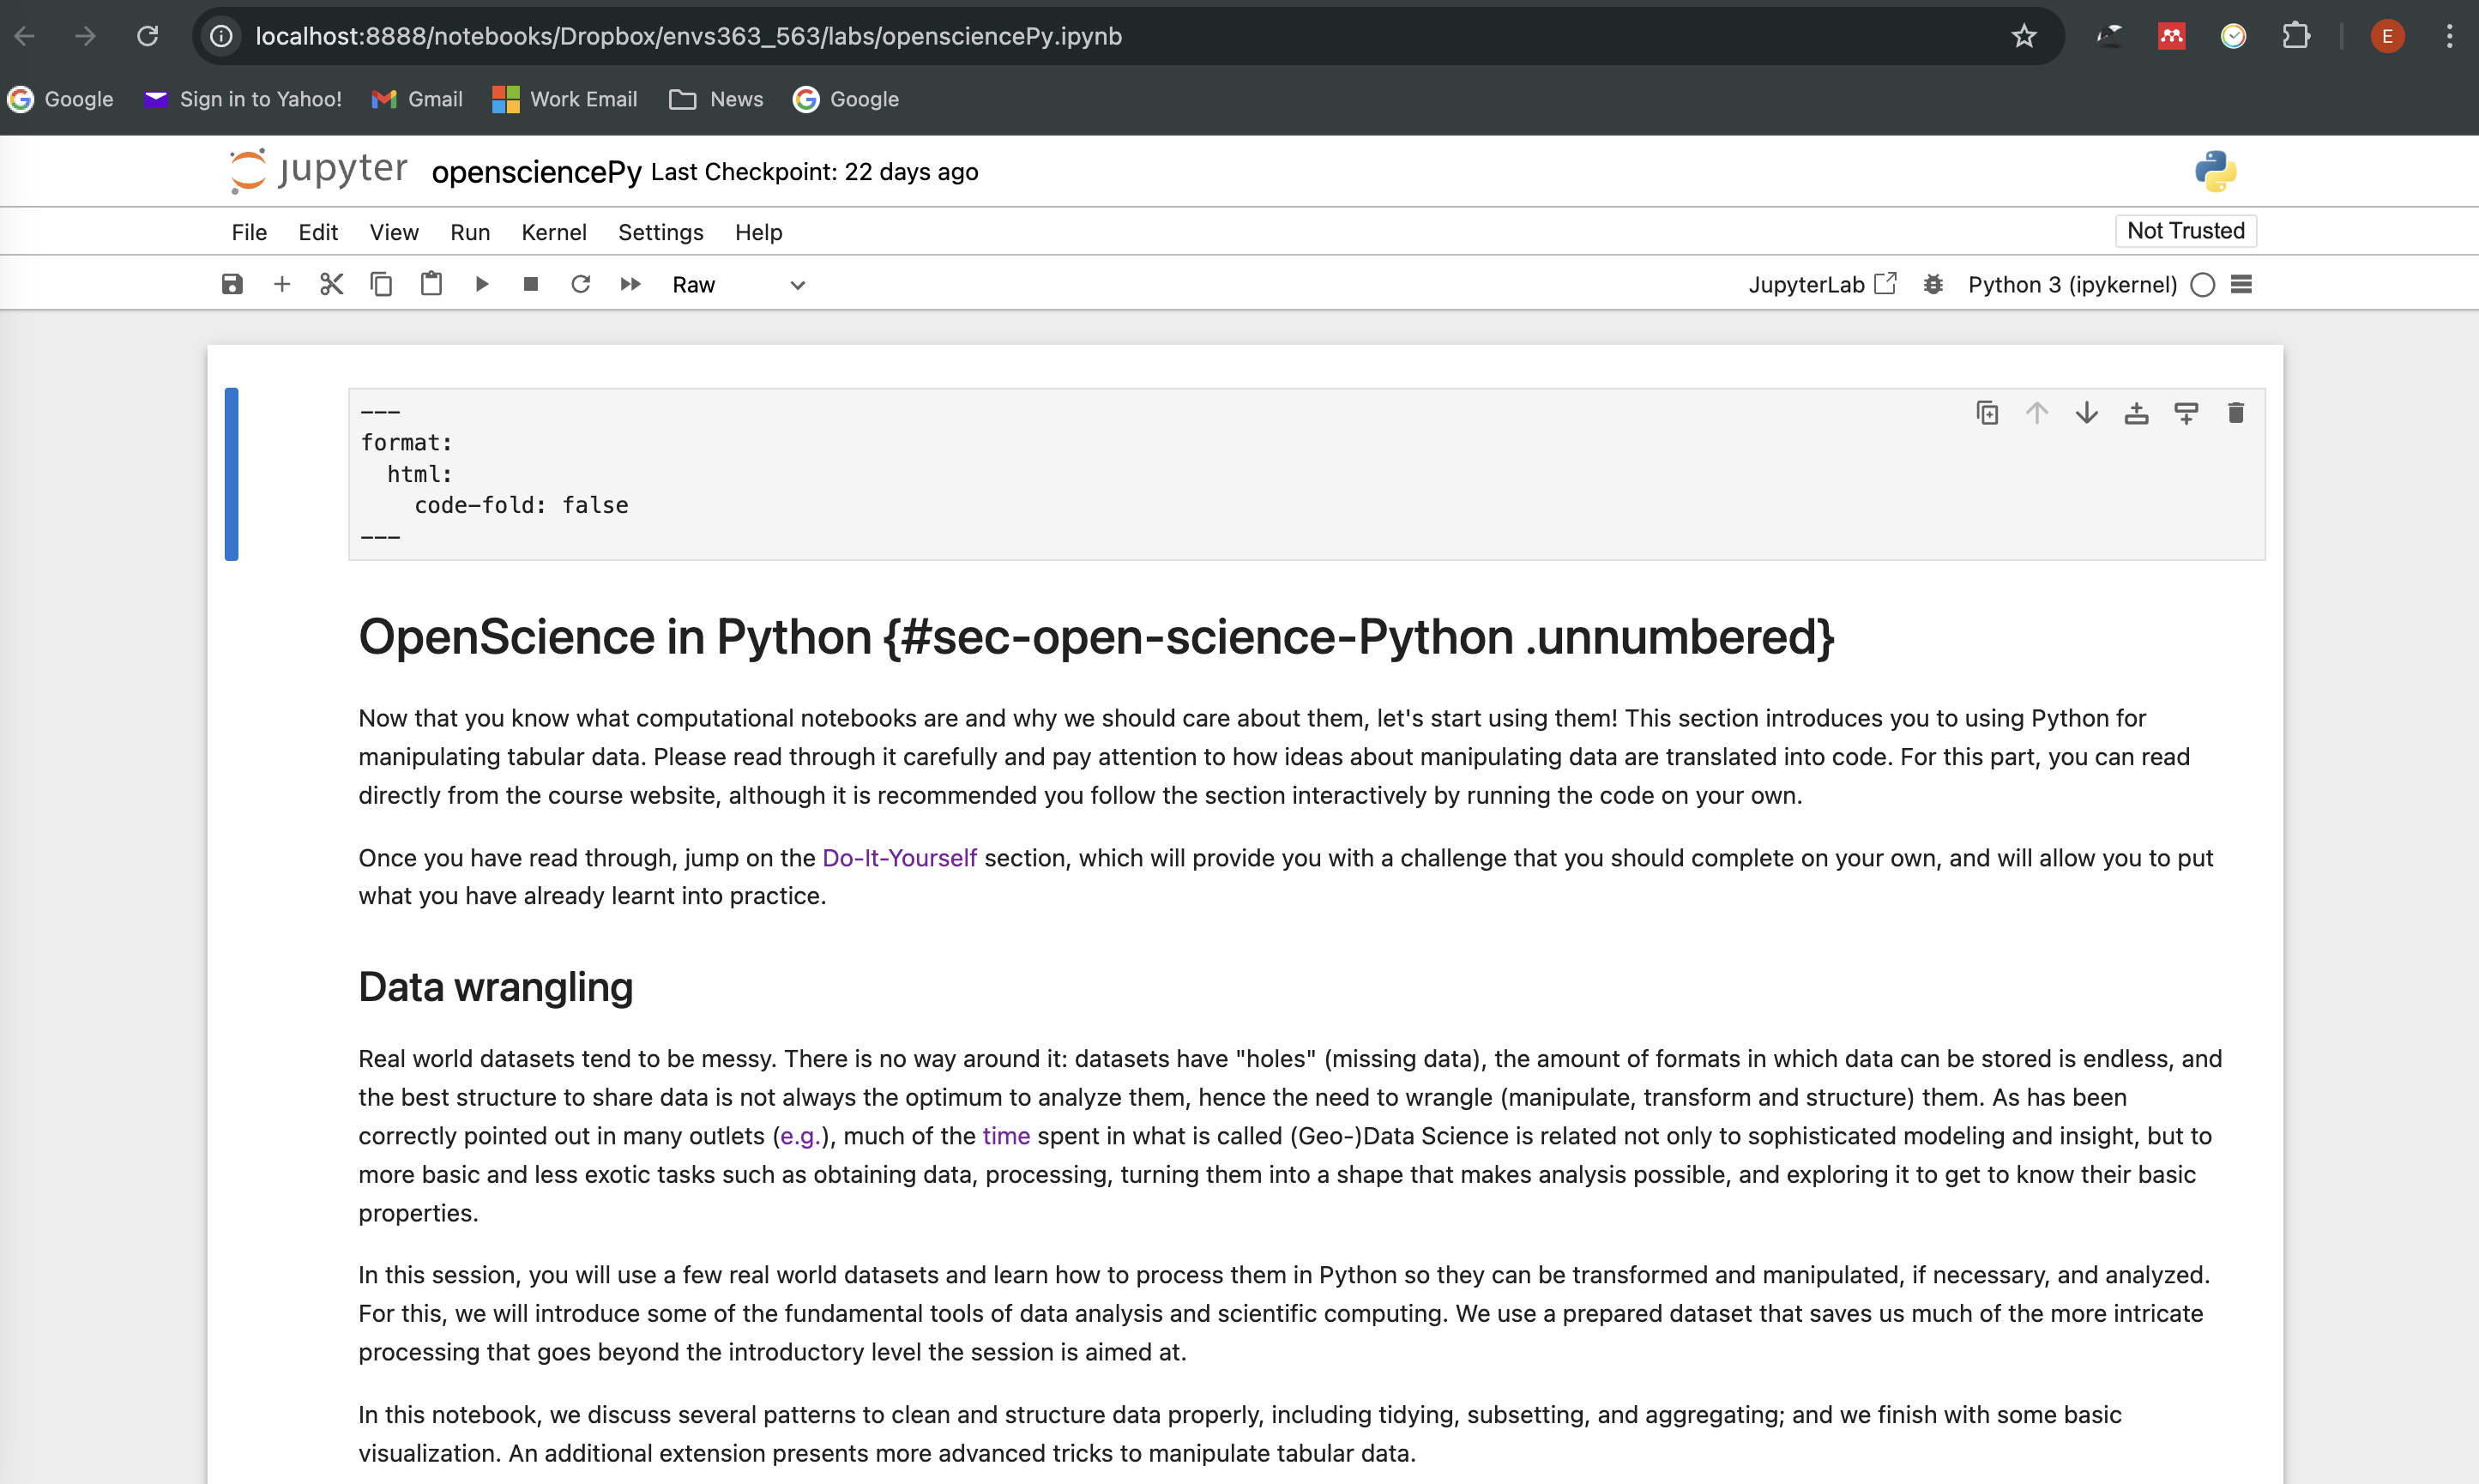Enable the debugger bug icon
This screenshot has height=1484, width=2479.
click(x=1933, y=285)
